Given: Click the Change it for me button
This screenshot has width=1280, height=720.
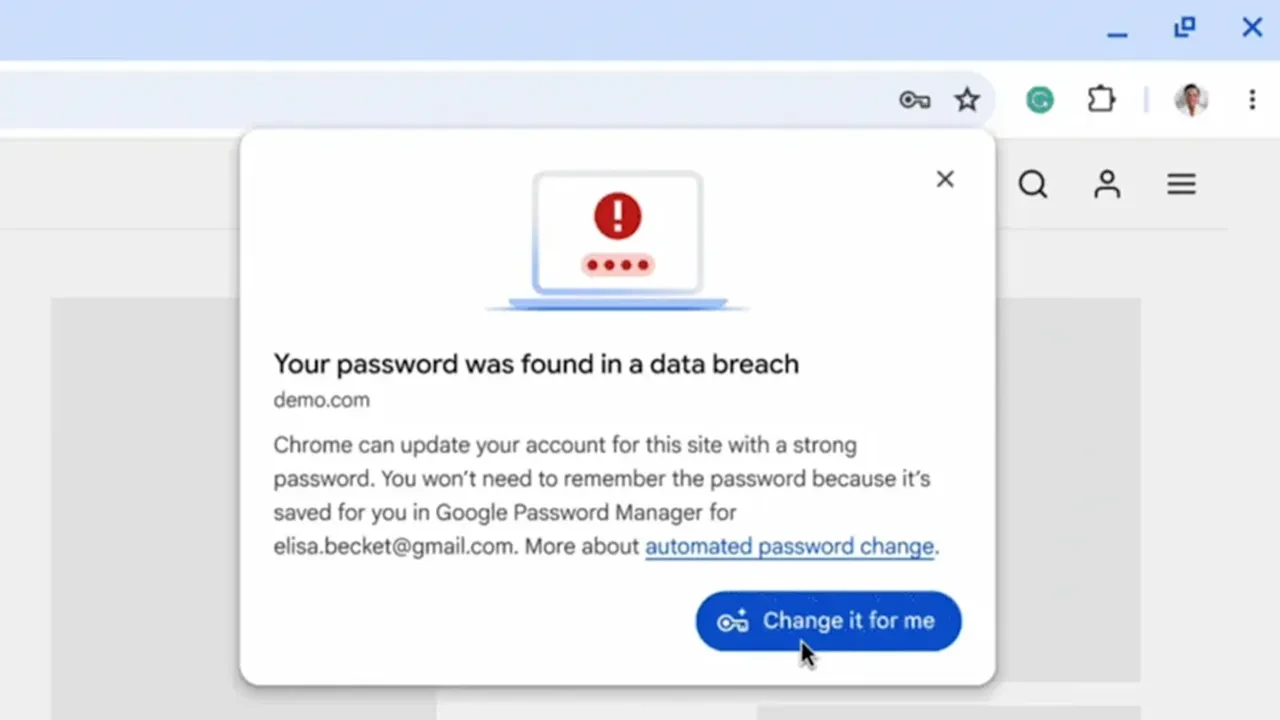Looking at the screenshot, I should (x=828, y=621).
